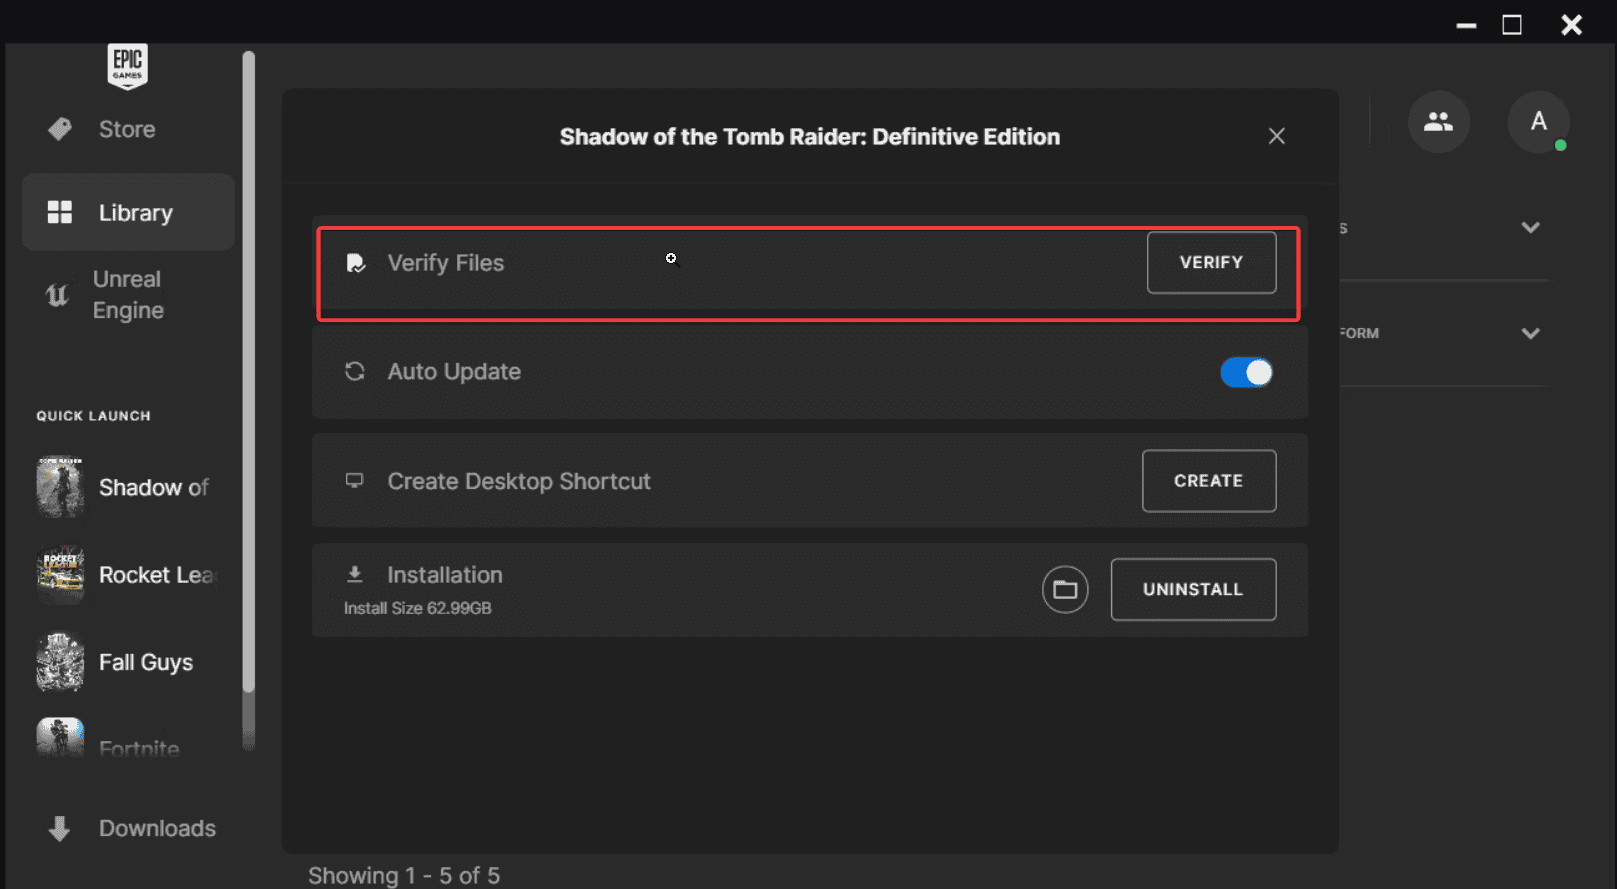The height and width of the screenshot is (889, 1617).
Task: Close the Epic Games Launcher window
Action: point(1572,25)
